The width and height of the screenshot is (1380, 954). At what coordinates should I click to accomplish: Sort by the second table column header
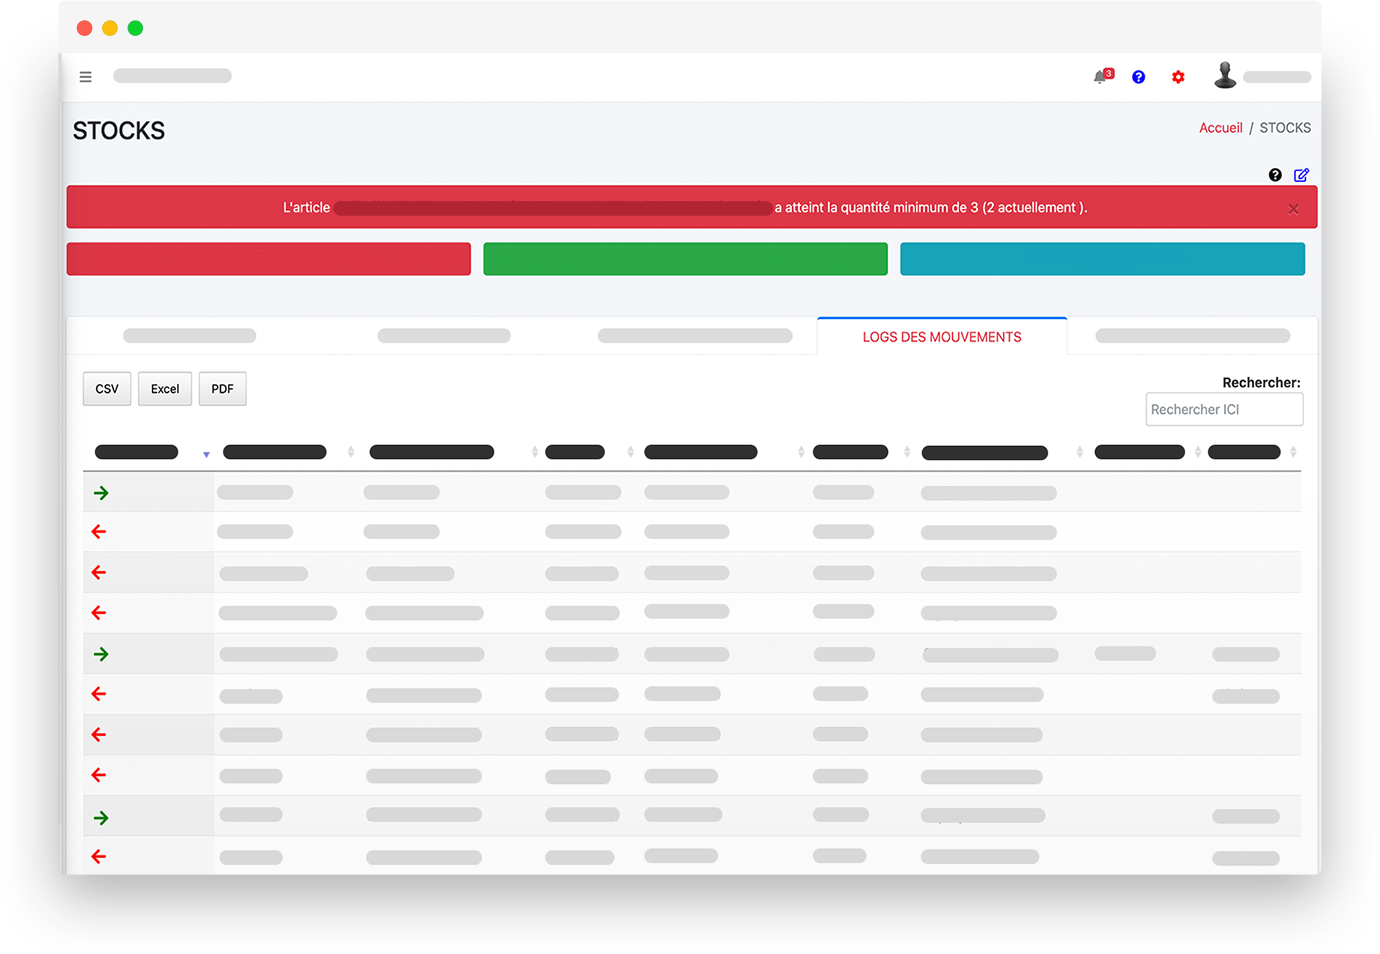pyautogui.click(x=275, y=452)
